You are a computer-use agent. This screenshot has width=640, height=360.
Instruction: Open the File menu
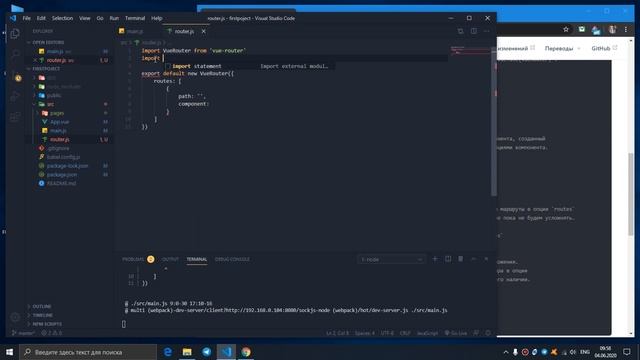pyautogui.click(x=27, y=18)
